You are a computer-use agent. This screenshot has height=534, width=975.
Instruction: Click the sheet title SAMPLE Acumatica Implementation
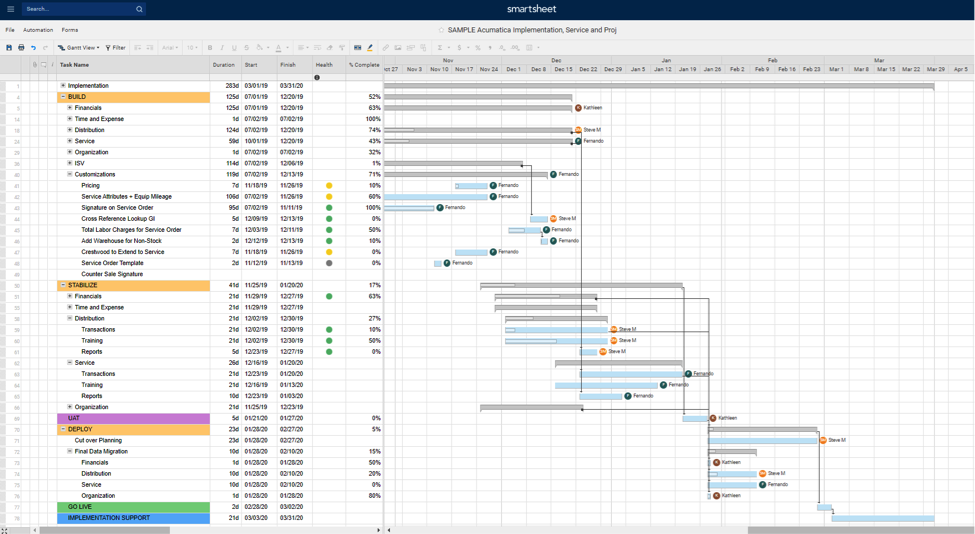point(532,30)
